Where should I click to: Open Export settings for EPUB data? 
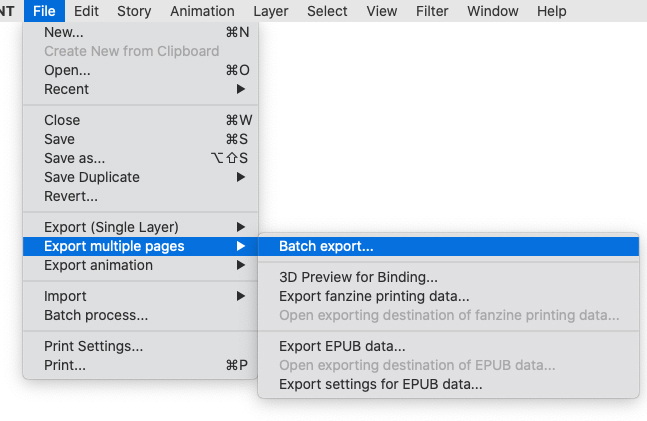380,384
